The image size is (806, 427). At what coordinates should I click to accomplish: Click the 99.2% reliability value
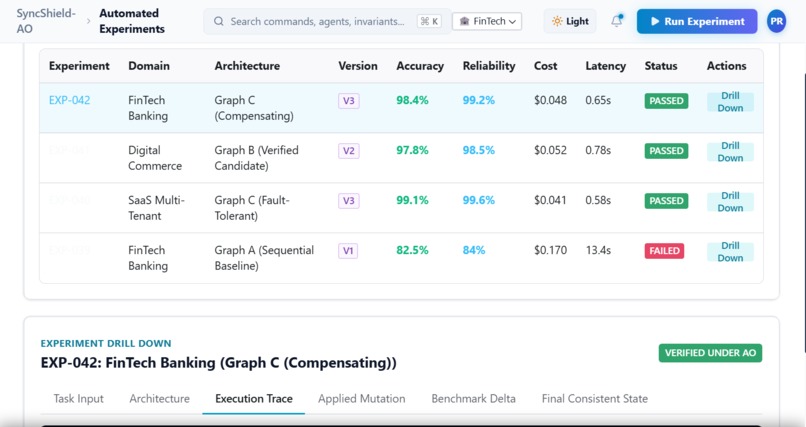coord(479,100)
